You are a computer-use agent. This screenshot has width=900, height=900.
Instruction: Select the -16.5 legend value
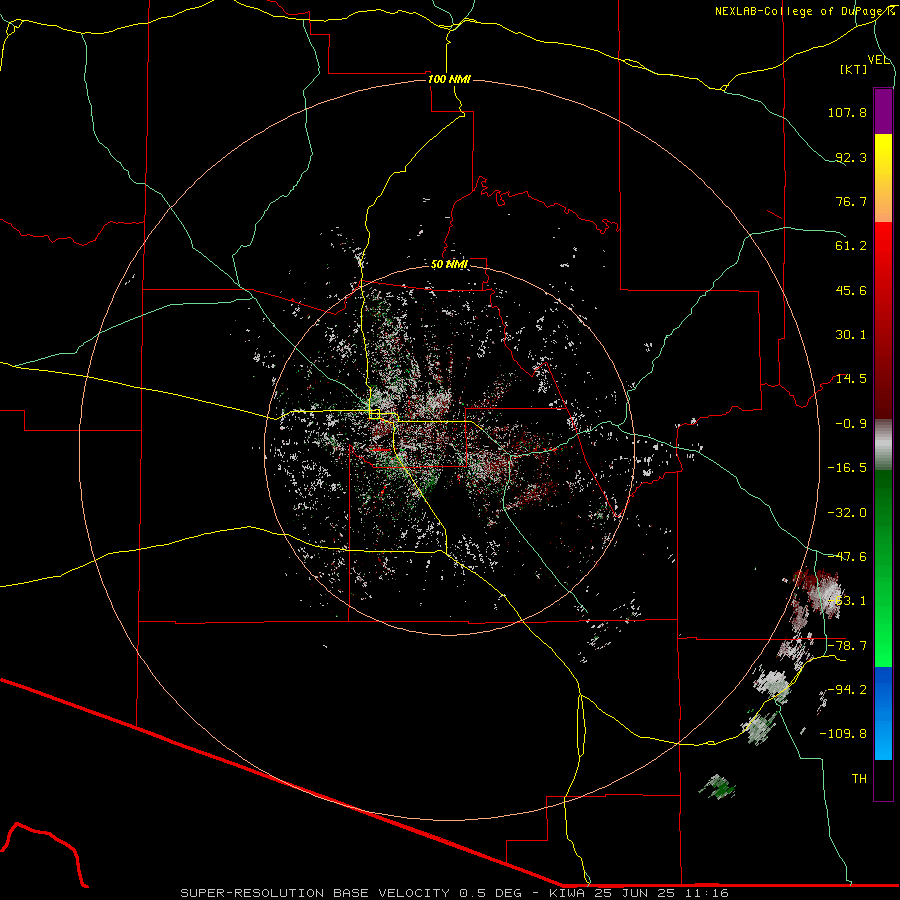847,468
